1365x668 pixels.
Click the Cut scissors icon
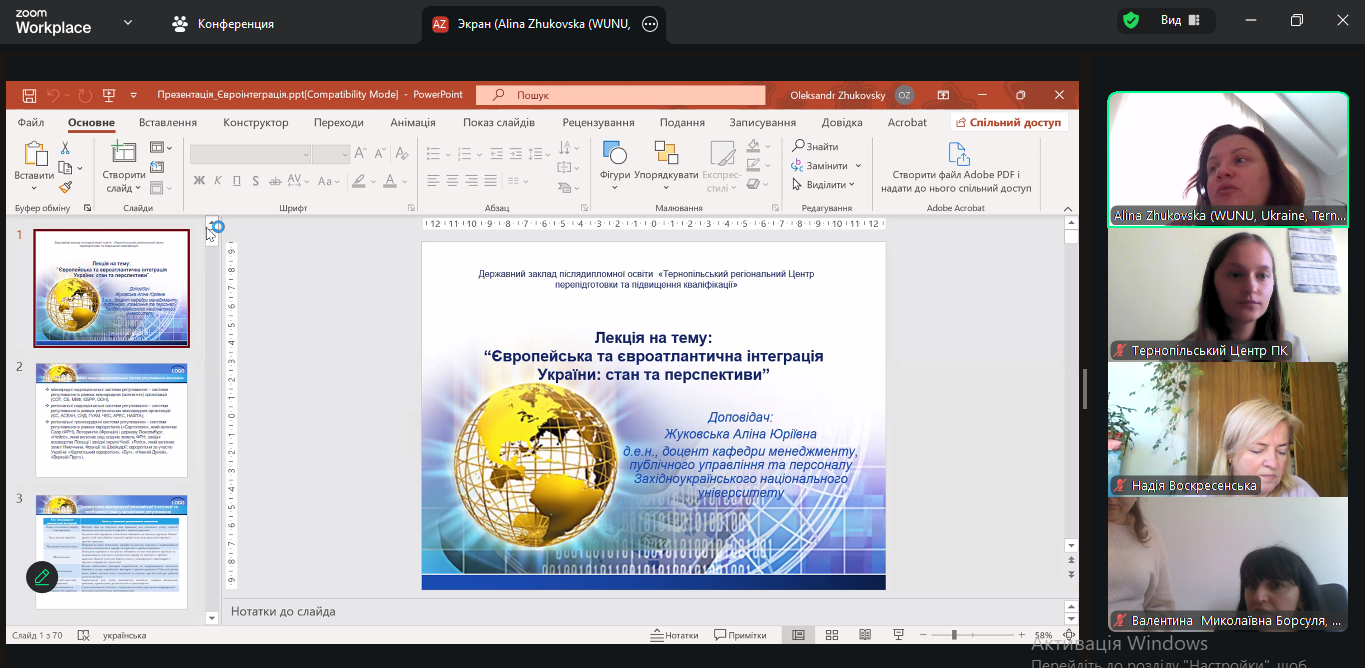65,148
